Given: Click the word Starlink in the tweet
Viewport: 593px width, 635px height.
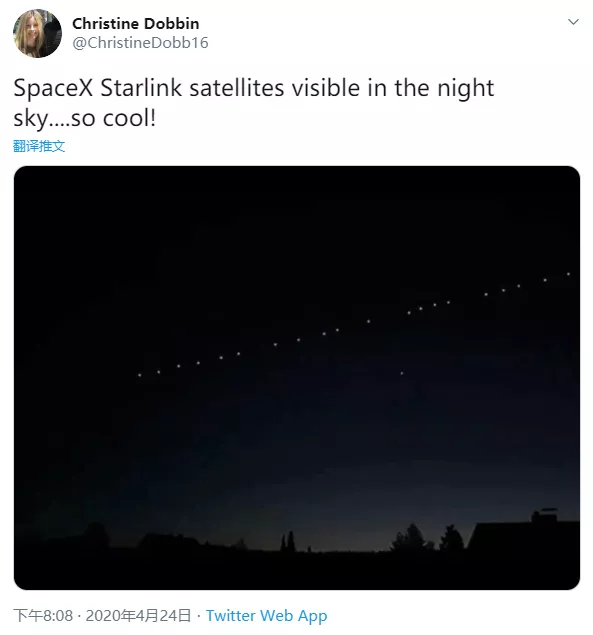Looking at the screenshot, I should [141, 88].
